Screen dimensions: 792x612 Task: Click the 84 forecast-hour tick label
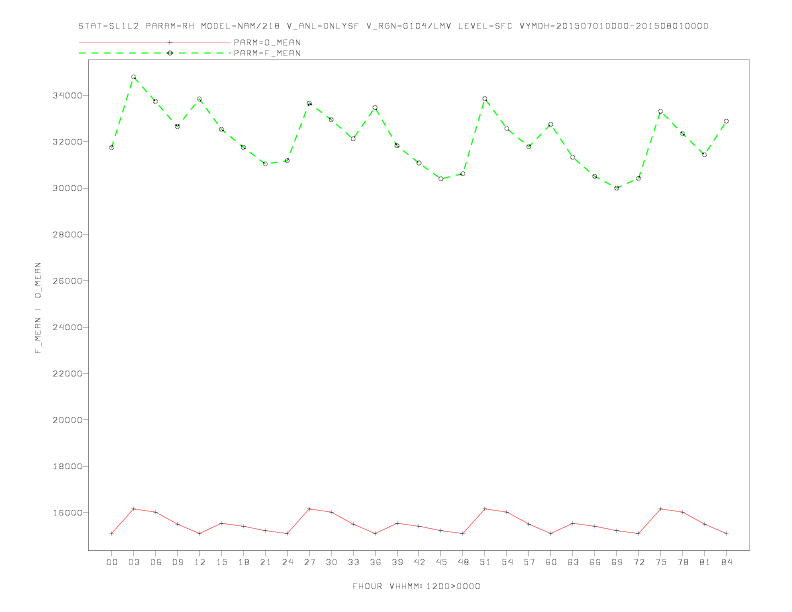(x=726, y=562)
